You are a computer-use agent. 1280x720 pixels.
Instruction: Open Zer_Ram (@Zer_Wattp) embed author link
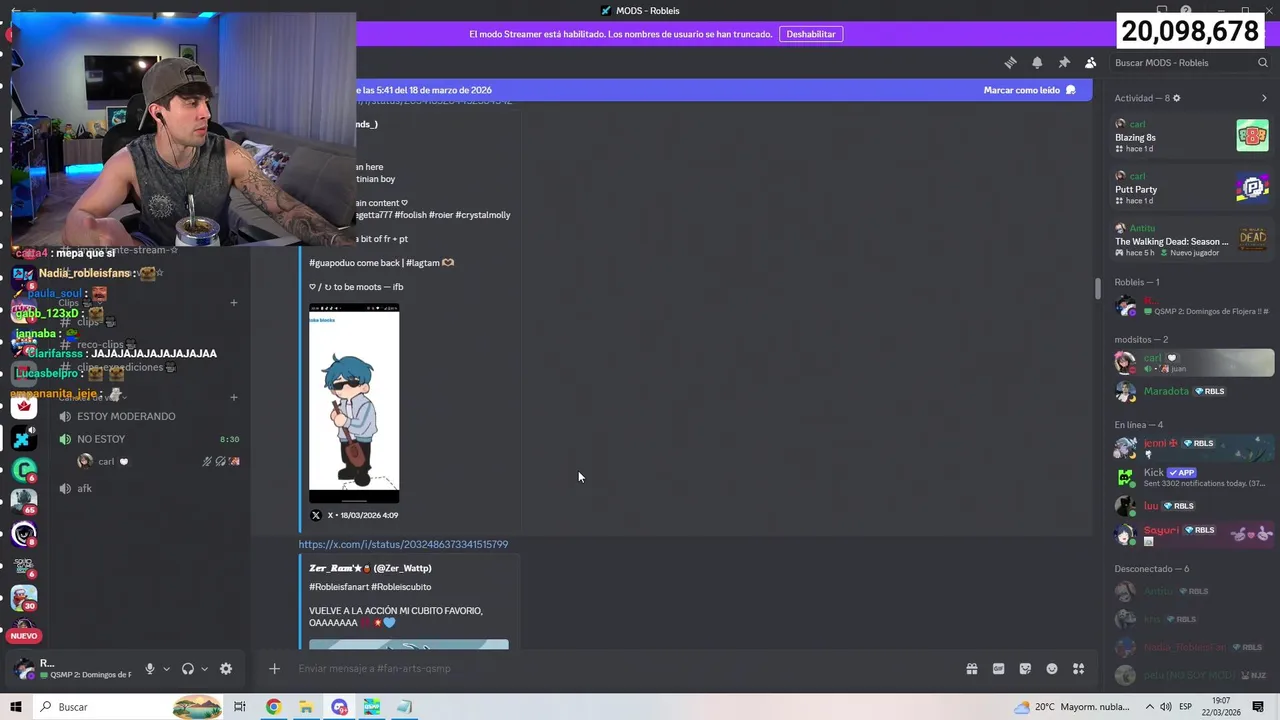[x=370, y=568]
